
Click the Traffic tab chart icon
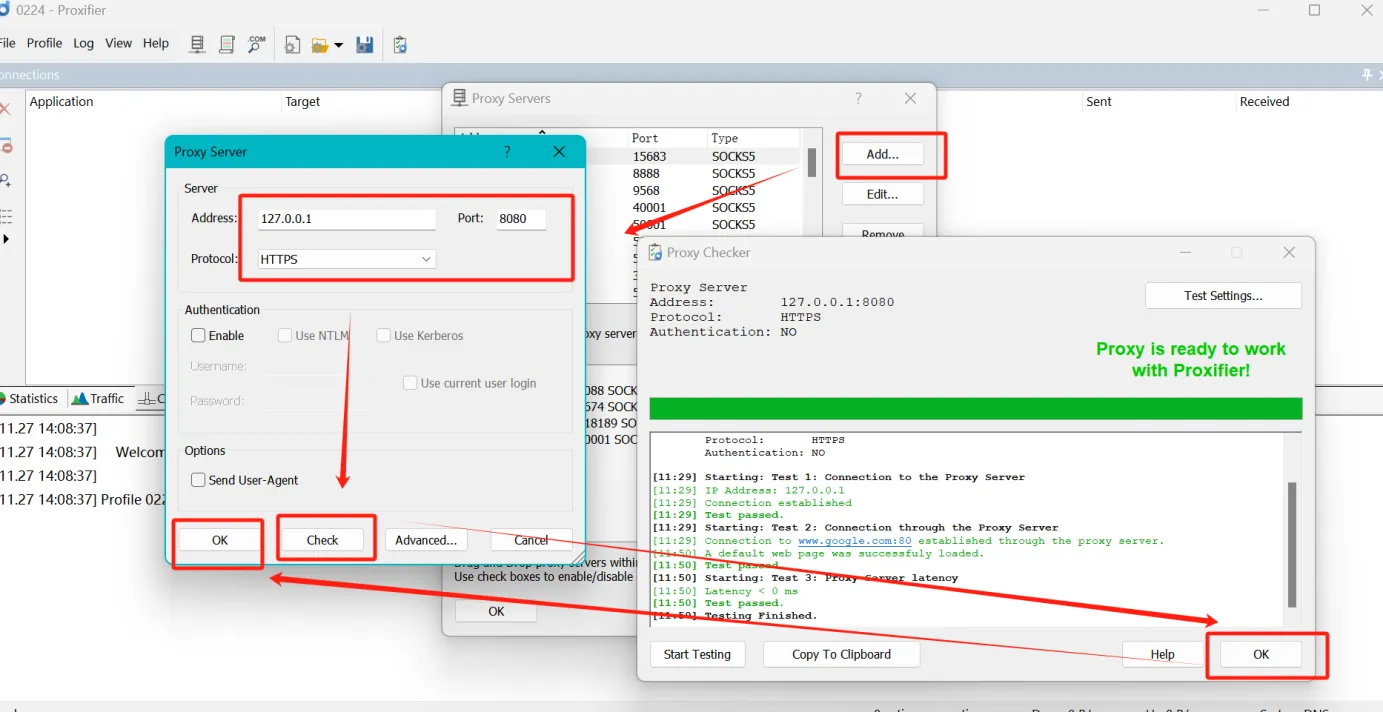pyautogui.click(x=79, y=398)
